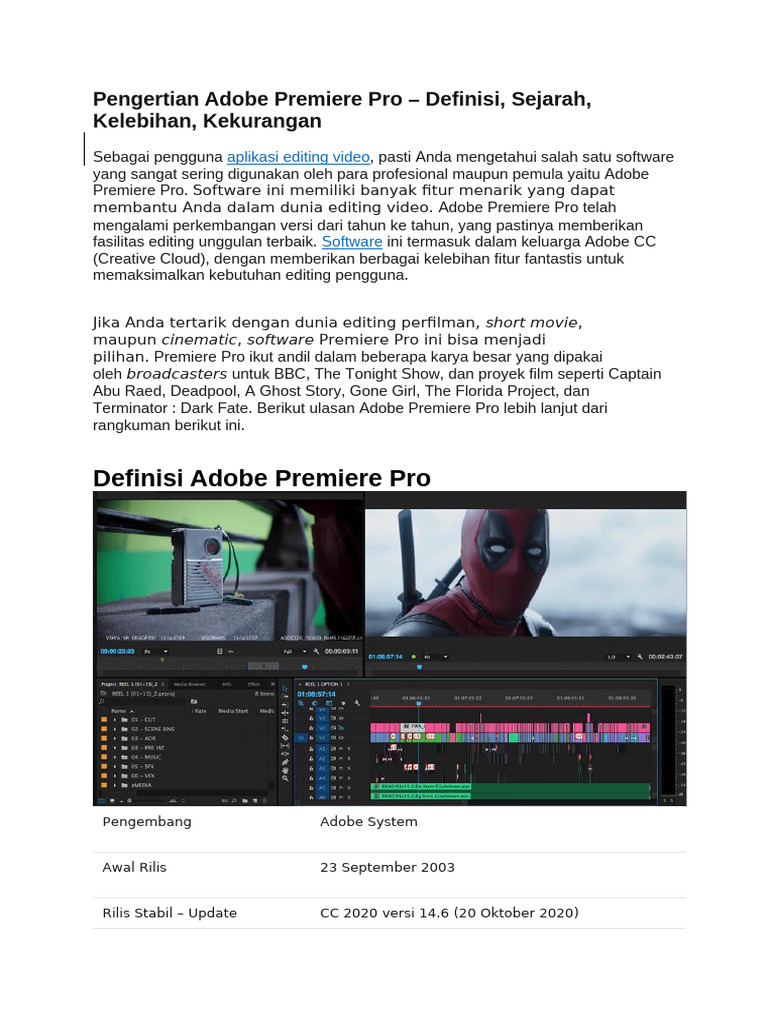Open source monitor settings wrench
This screenshot has width=768, height=1024.
pos(317,651)
